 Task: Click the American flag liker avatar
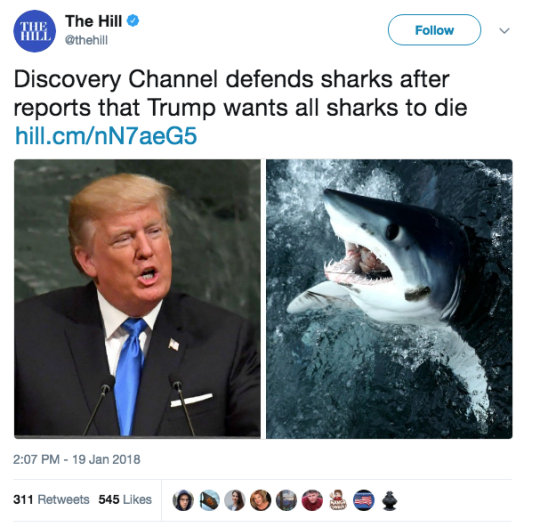[x=364, y=500]
